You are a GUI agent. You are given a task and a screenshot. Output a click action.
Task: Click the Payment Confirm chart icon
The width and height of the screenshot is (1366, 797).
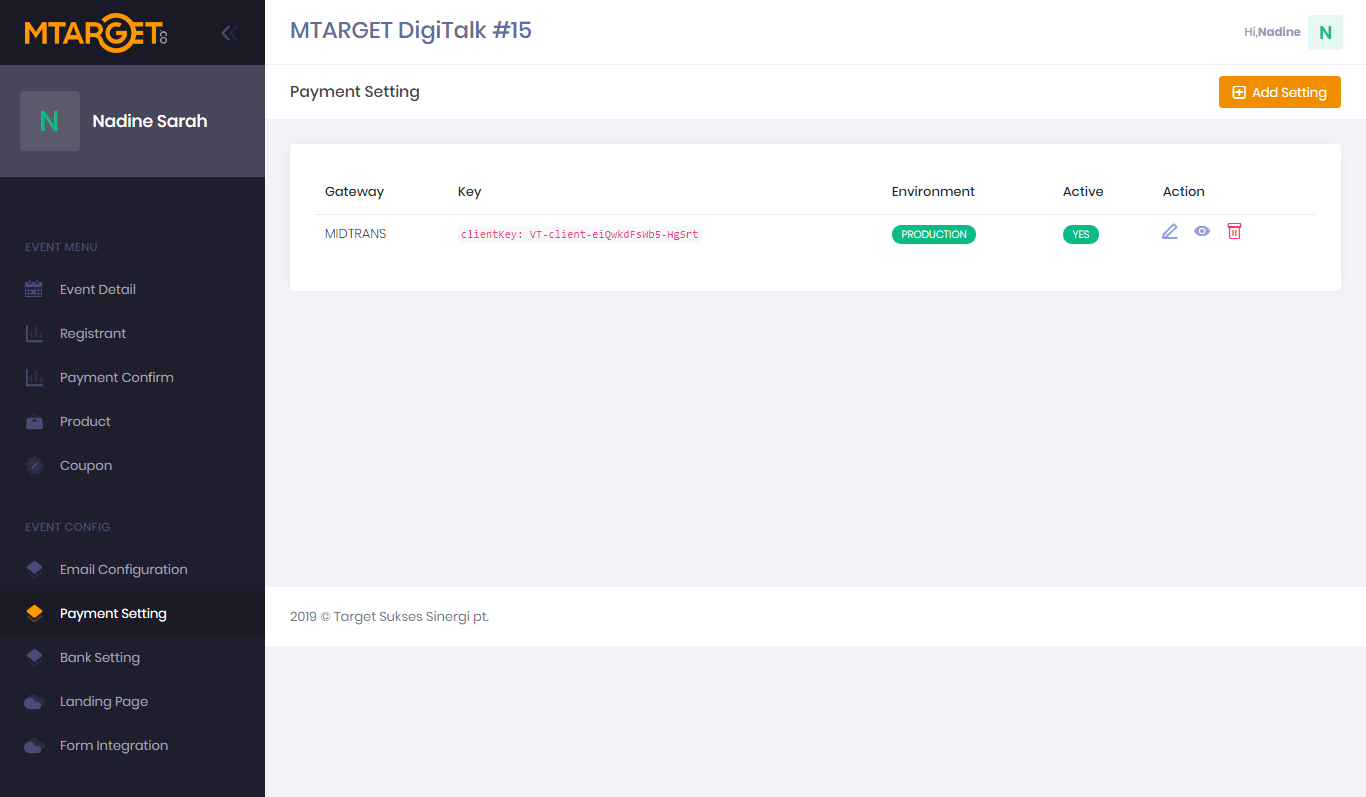click(x=34, y=377)
